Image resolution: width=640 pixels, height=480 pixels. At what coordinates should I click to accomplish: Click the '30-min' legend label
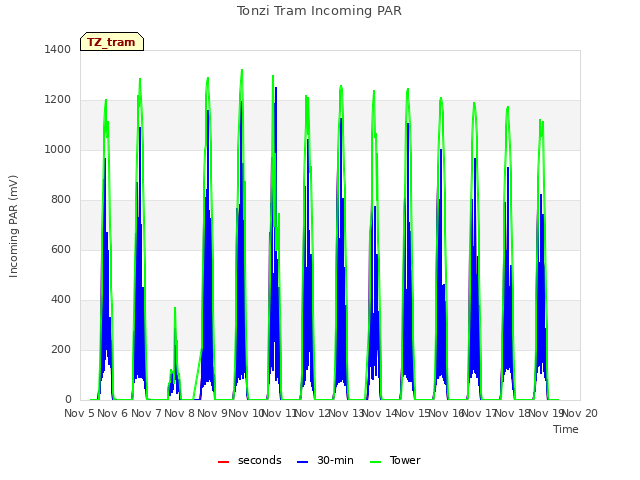coord(335,460)
